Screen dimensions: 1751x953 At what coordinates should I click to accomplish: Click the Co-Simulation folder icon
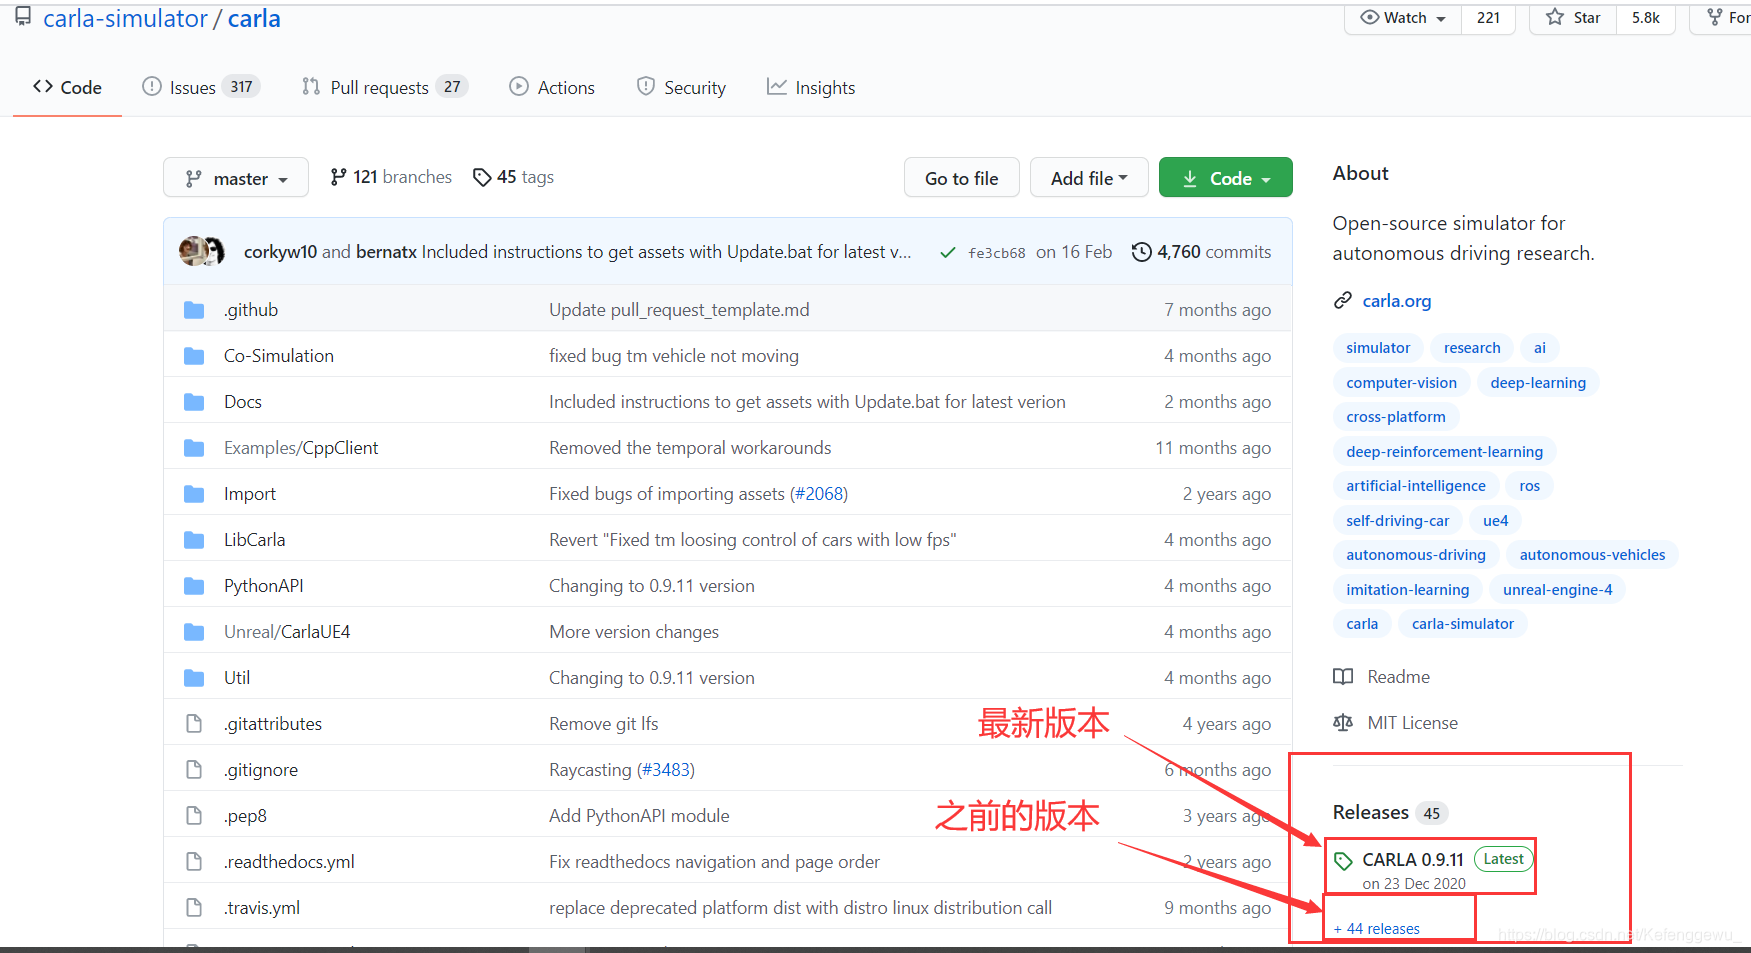pos(194,356)
